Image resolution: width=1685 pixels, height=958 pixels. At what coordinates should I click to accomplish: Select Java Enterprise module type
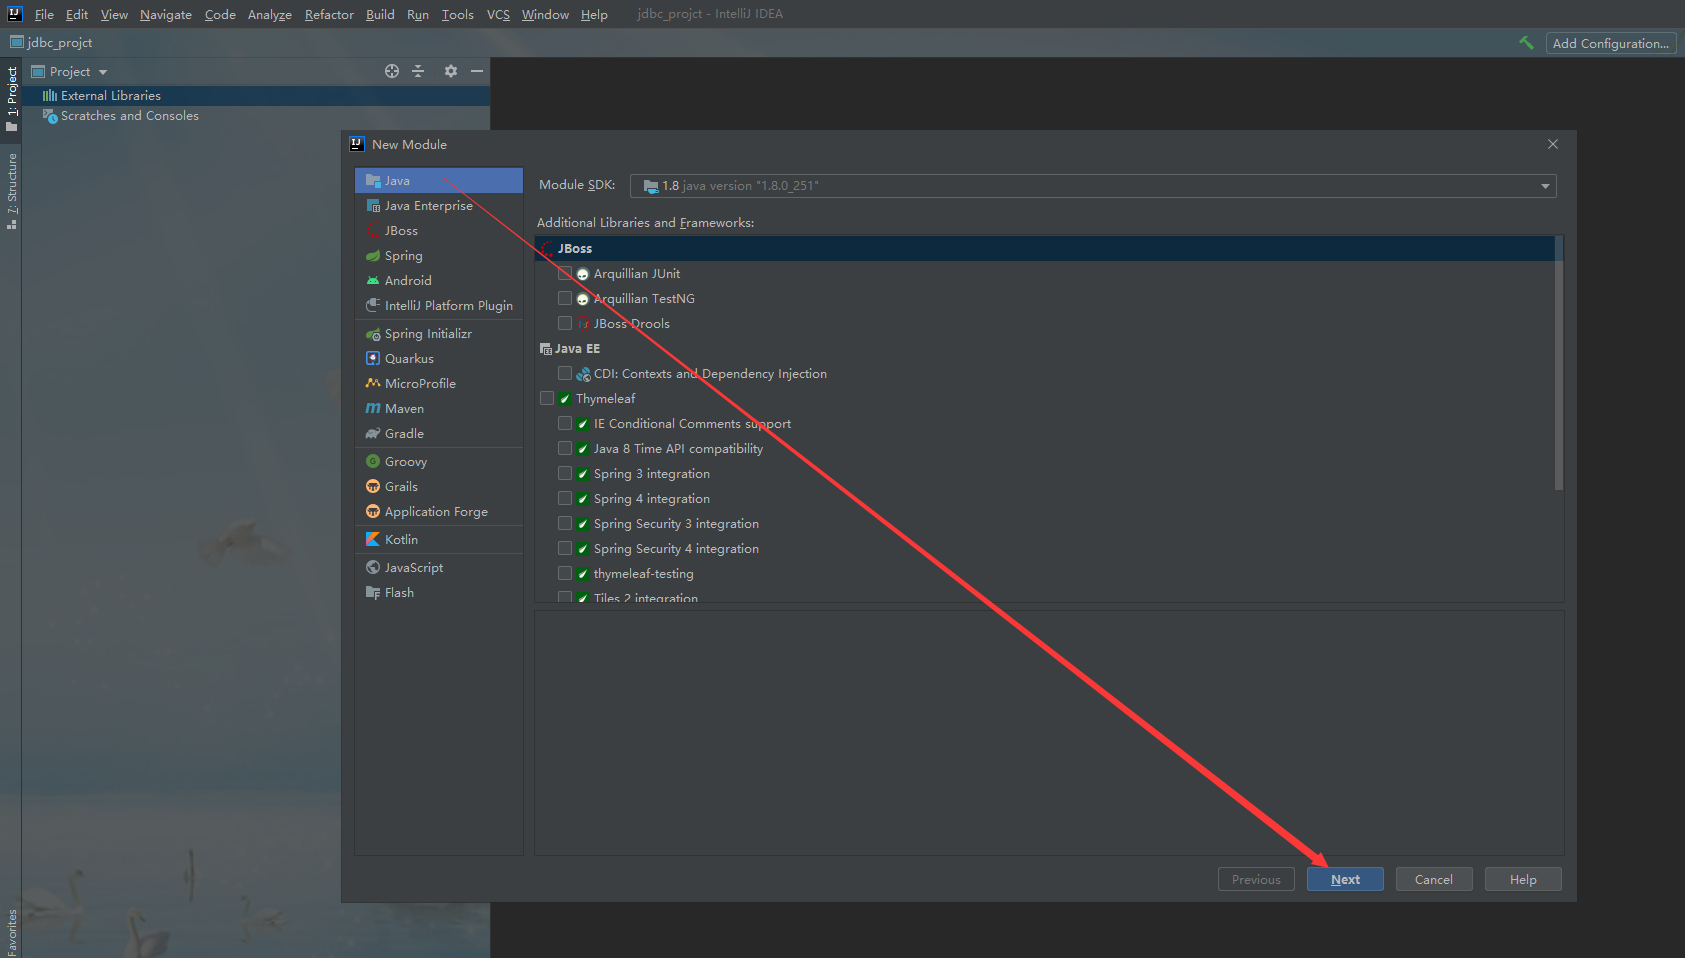[x=439, y=206]
